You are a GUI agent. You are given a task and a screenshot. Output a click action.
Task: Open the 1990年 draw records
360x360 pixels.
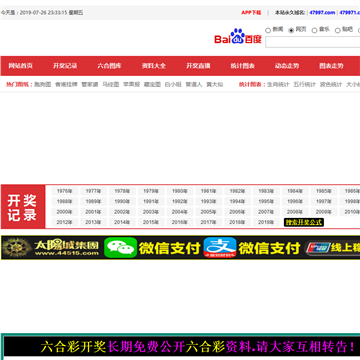(x=122, y=202)
